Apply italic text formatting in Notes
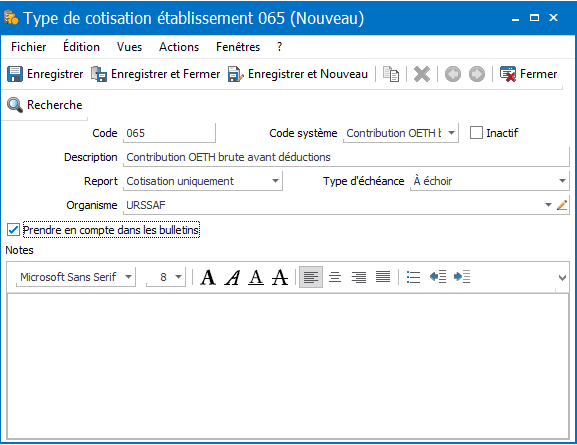Viewport: 577px width, 445px height. [x=233, y=277]
